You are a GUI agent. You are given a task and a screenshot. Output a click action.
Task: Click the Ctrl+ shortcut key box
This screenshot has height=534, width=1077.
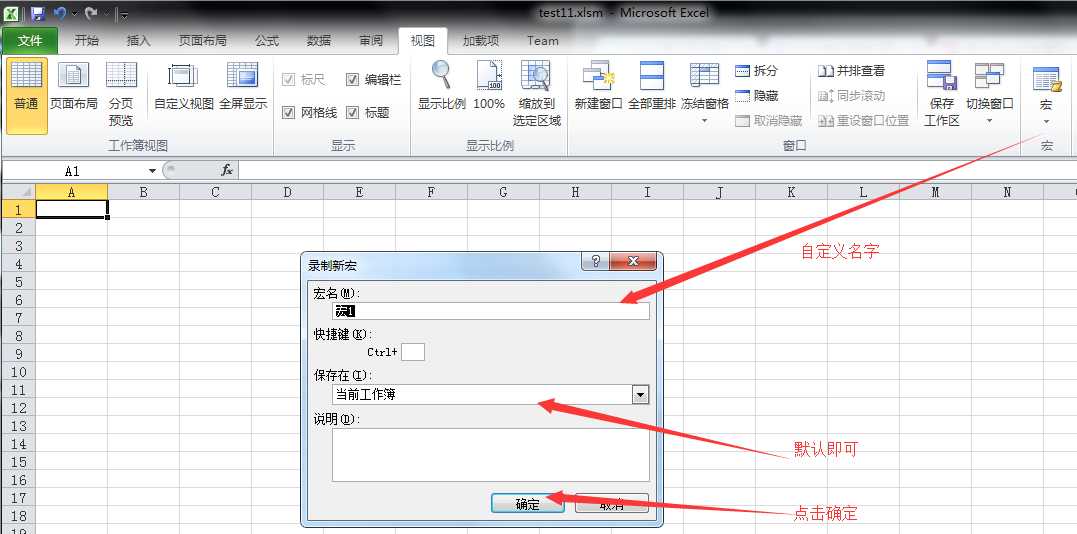(x=413, y=352)
